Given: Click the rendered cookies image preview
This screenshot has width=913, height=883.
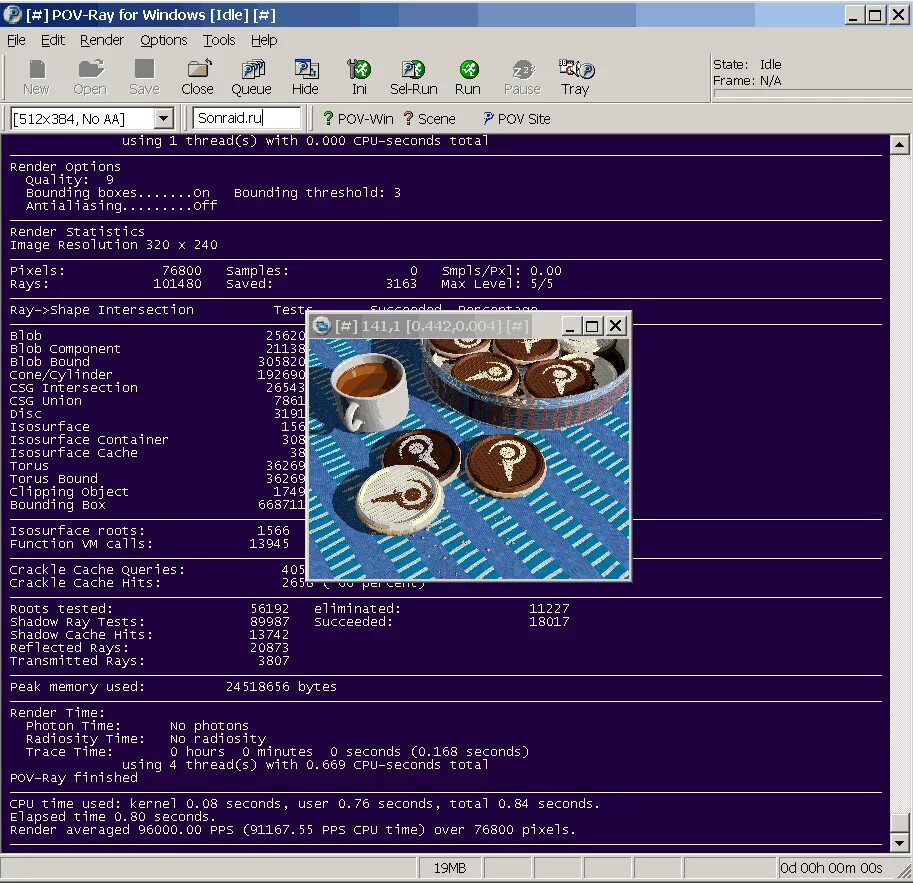Looking at the screenshot, I should coord(469,458).
